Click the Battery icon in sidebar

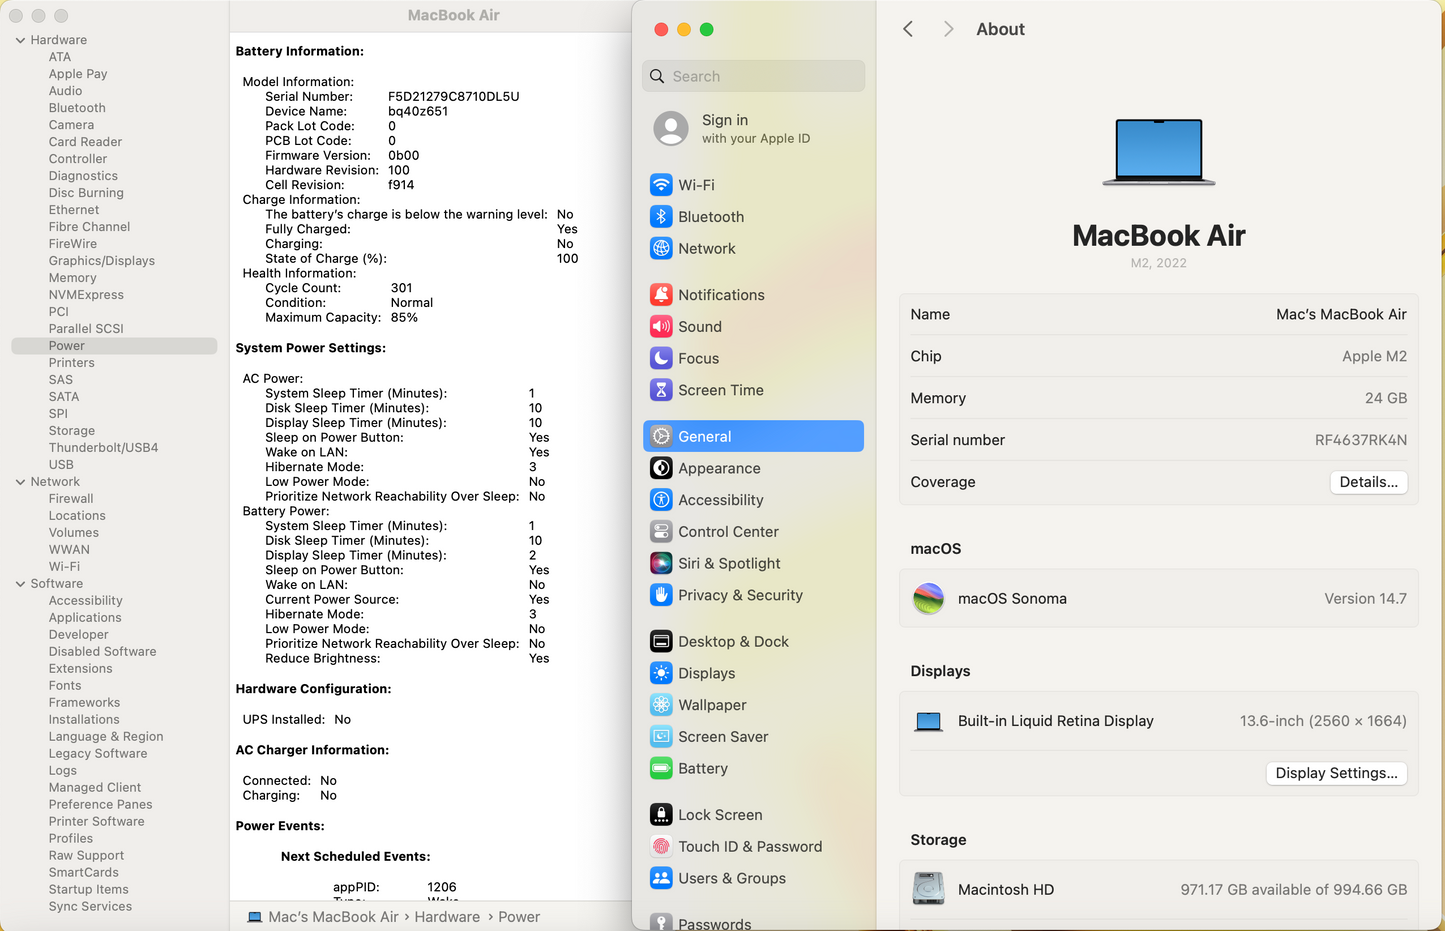point(661,768)
